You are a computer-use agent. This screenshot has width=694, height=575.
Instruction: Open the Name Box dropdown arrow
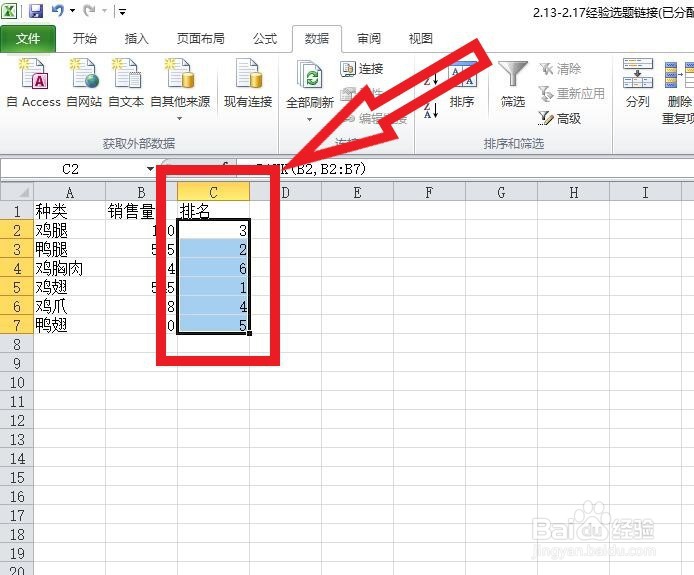(150, 169)
